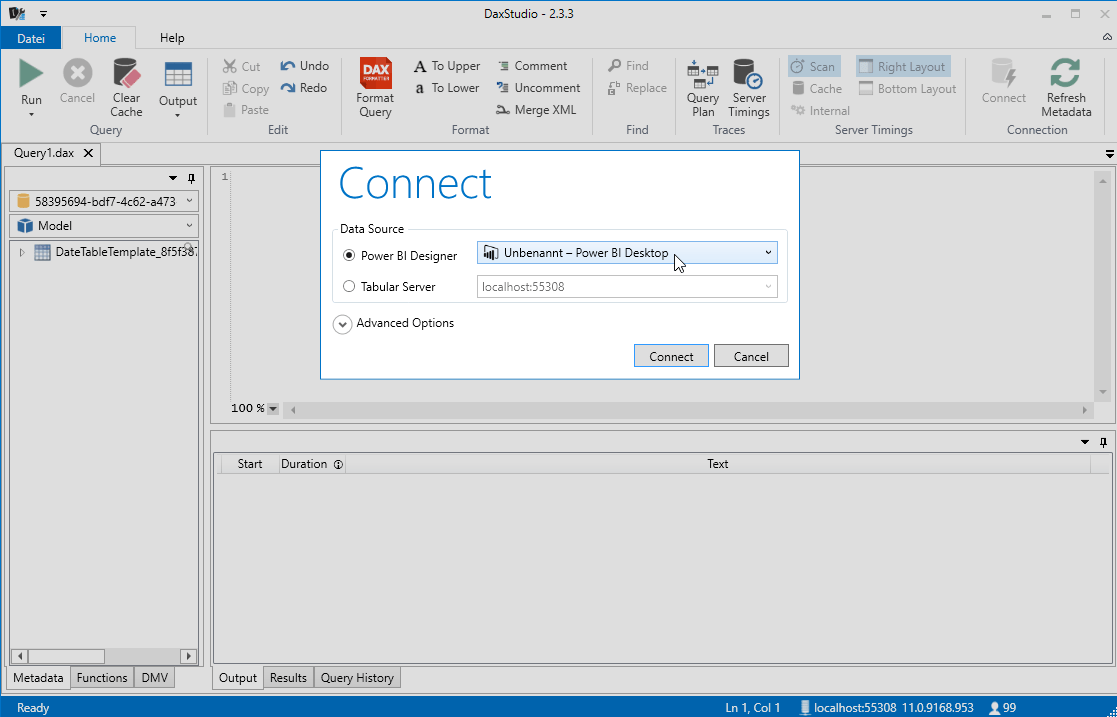The width and height of the screenshot is (1117, 717).
Task: Open the zoom percentage dropdown
Action: pyautogui.click(x=273, y=409)
